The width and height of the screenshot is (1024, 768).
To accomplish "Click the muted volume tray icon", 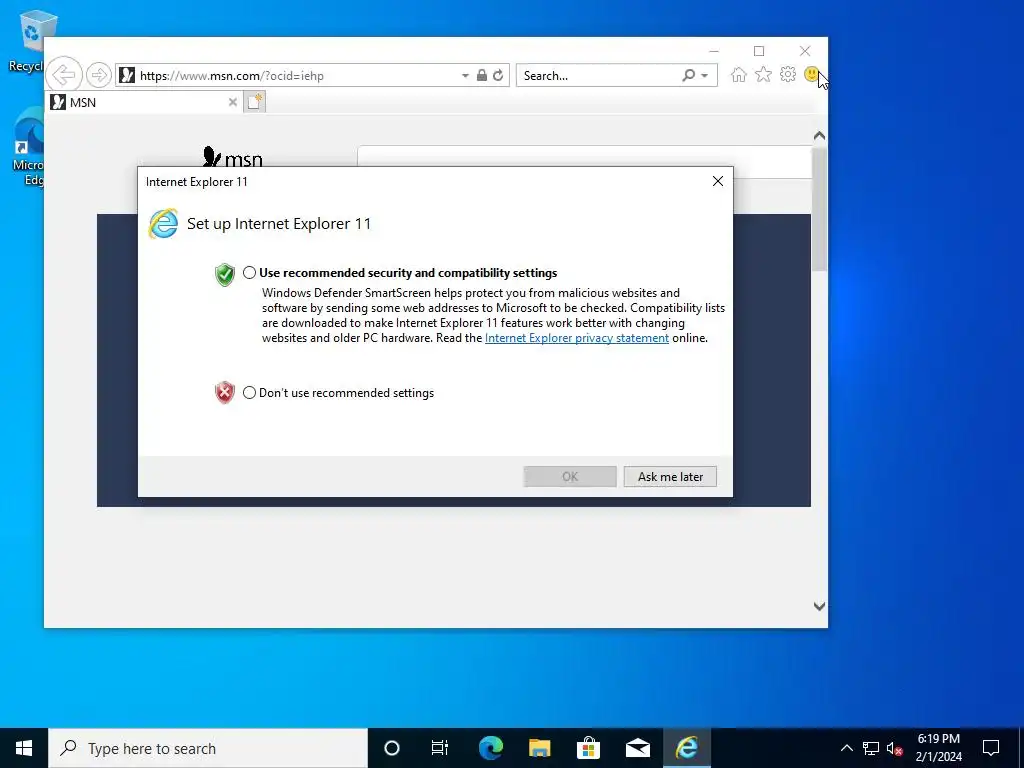I will tap(895, 748).
